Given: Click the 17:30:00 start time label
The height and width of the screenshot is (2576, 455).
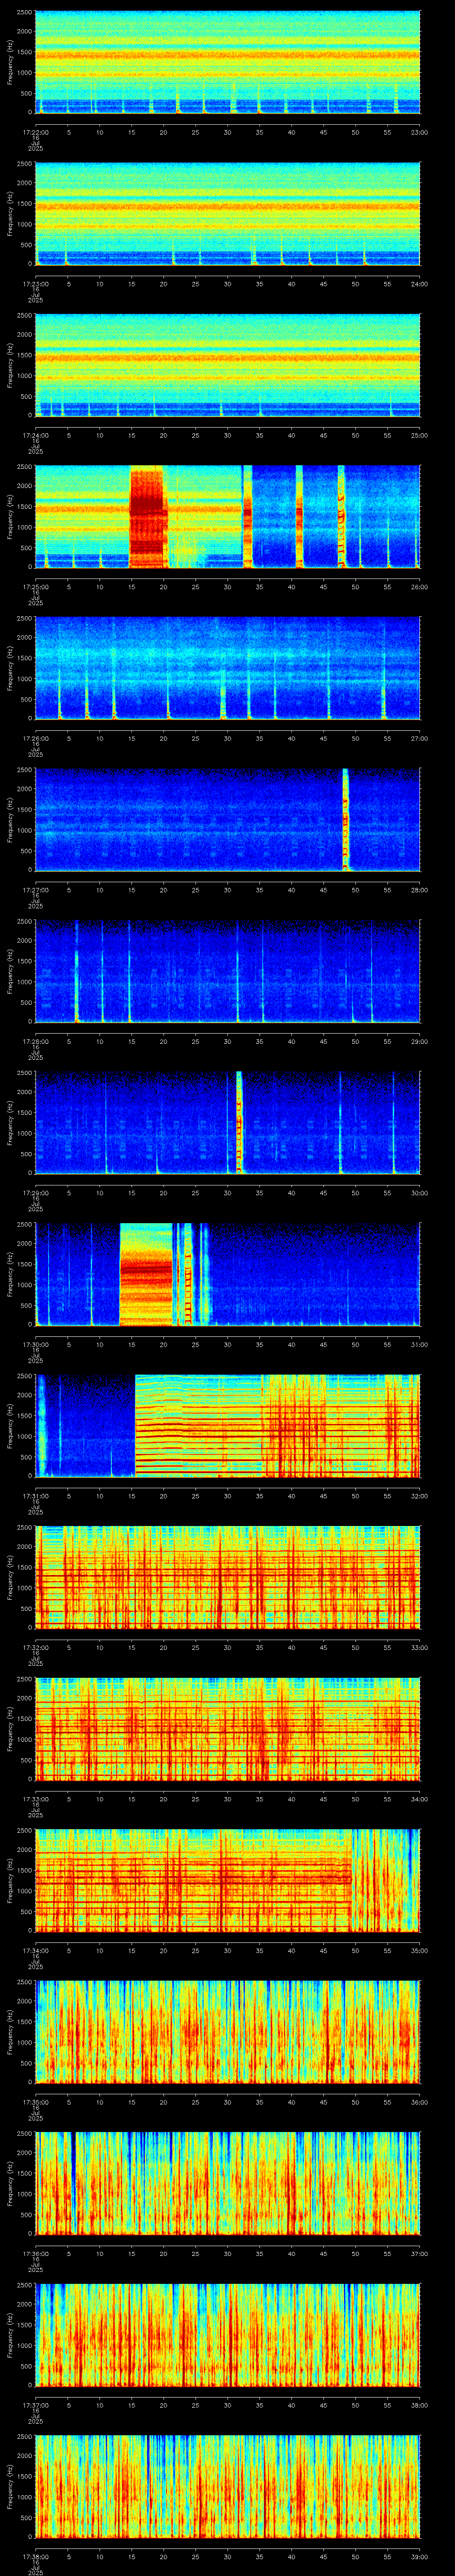Looking at the screenshot, I should (35, 1344).
